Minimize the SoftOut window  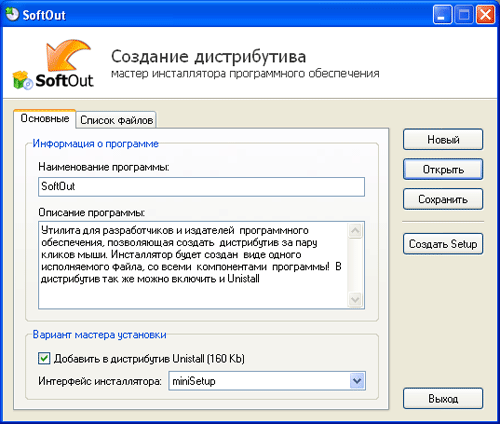(442, 15)
